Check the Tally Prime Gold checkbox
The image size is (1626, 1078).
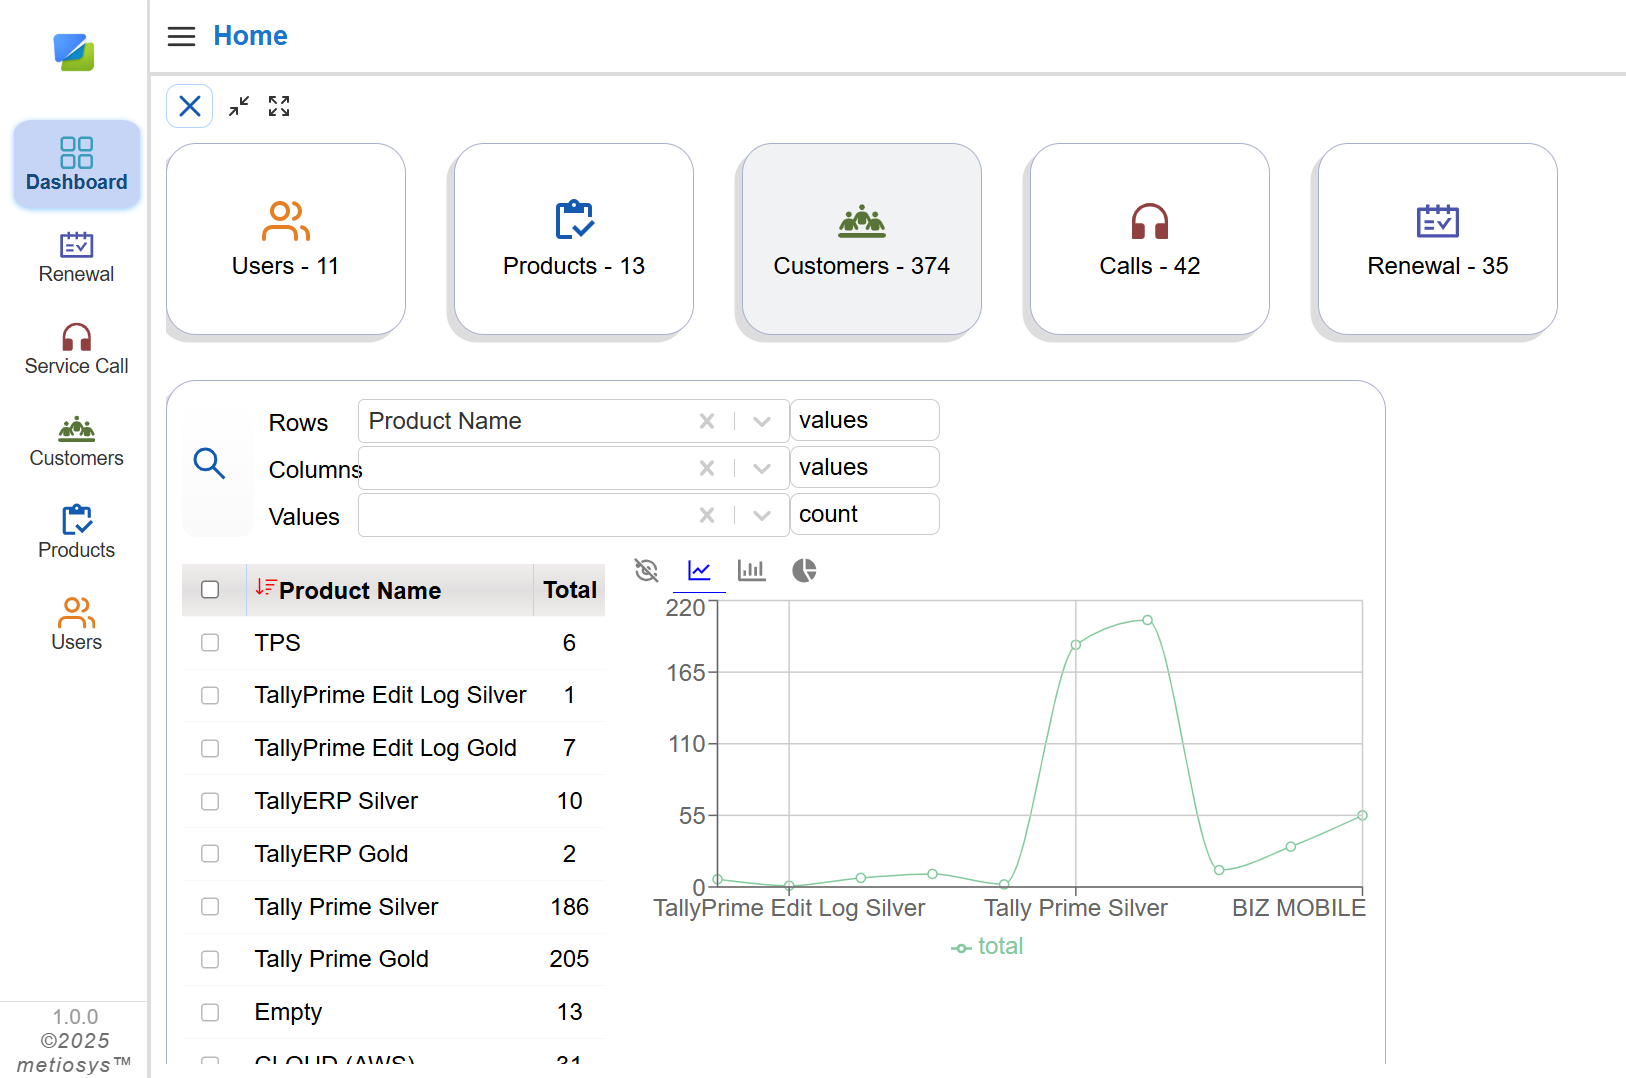[x=210, y=959]
